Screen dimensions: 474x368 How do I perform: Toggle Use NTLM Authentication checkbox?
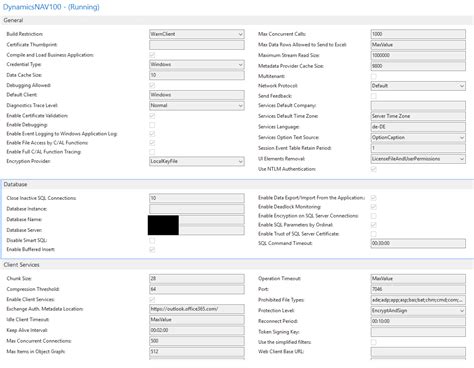(374, 169)
